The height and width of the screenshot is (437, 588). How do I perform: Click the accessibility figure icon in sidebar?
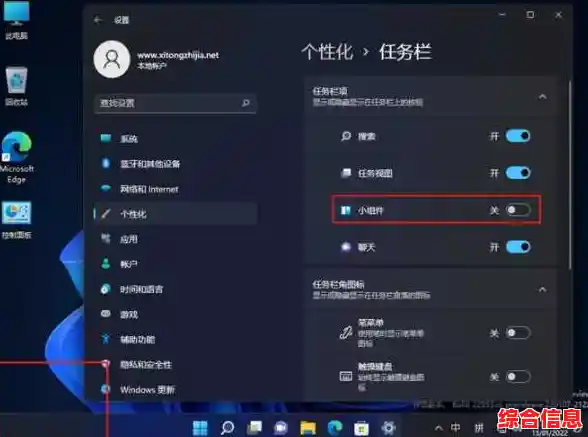106,339
